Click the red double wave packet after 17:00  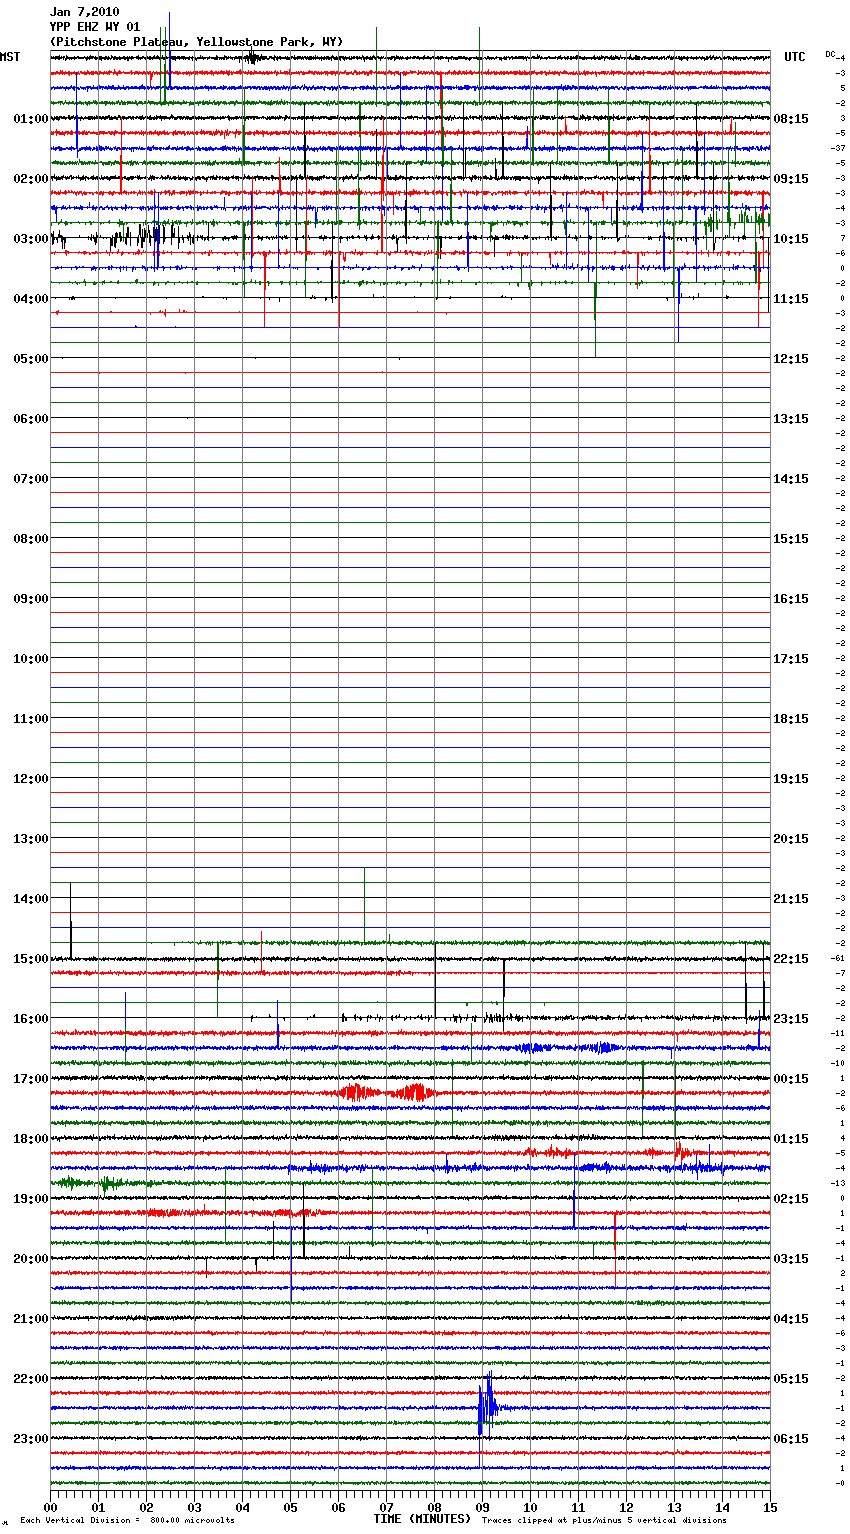pos(388,1093)
